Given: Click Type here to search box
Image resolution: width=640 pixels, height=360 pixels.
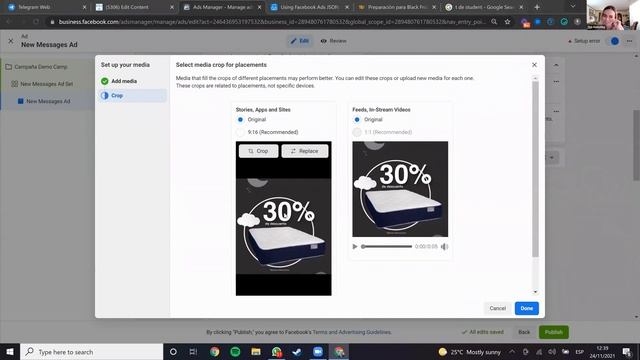Looking at the screenshot, I should coord(91,351).
